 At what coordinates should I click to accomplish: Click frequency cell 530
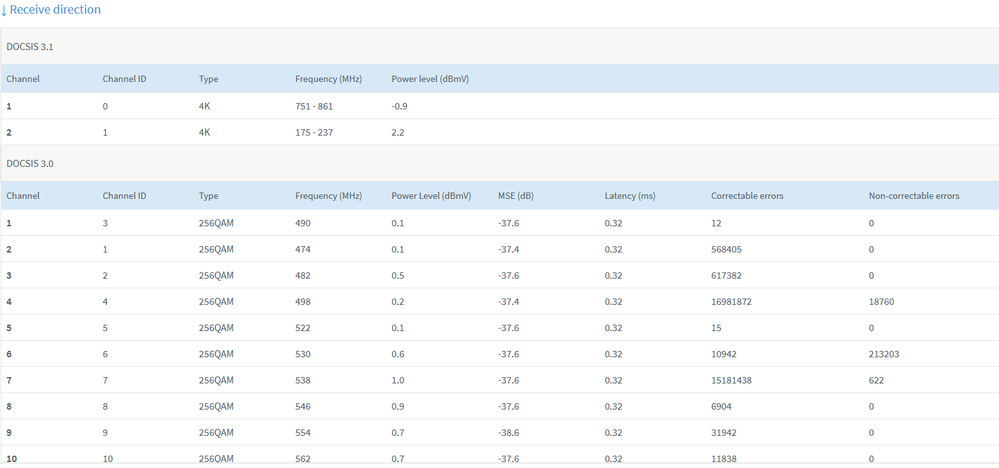303,354
